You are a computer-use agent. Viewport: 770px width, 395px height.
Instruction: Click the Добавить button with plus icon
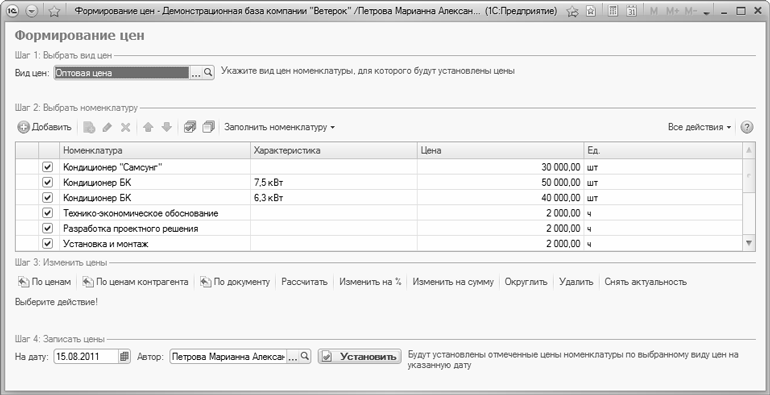[x=45, y=127]
